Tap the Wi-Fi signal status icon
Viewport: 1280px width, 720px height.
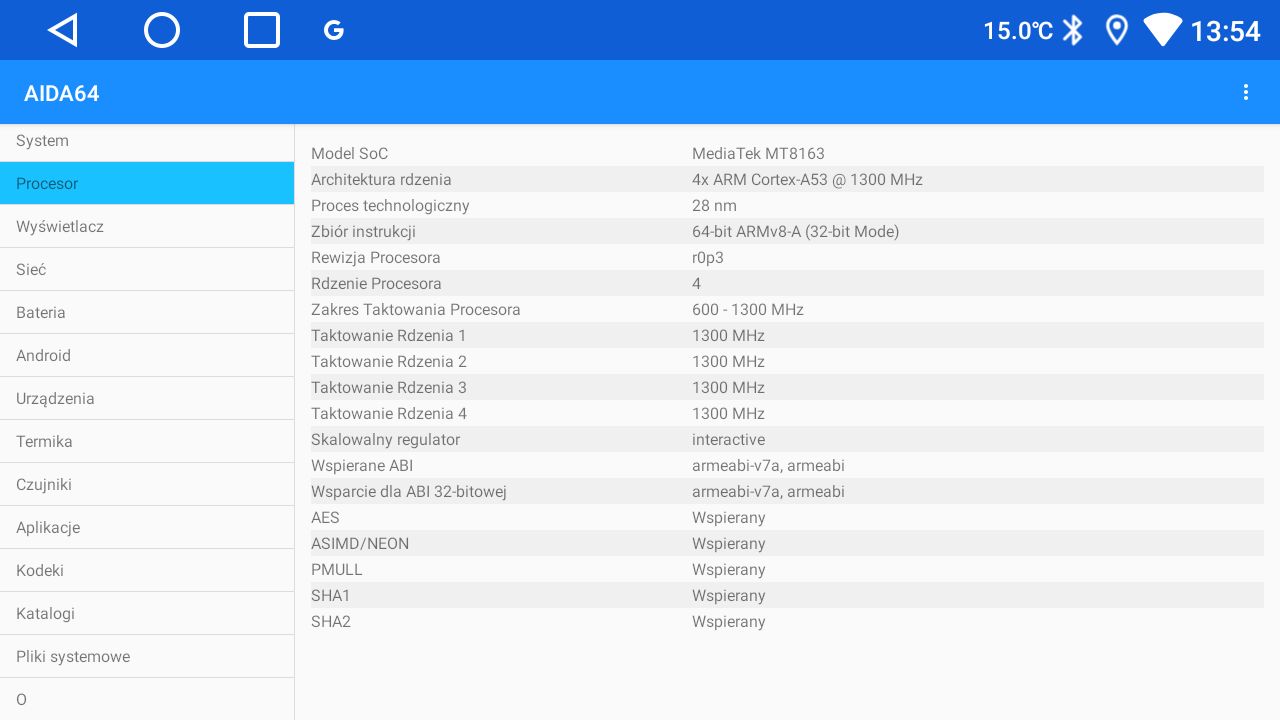pyautogui.click(x=1163, y=30)
